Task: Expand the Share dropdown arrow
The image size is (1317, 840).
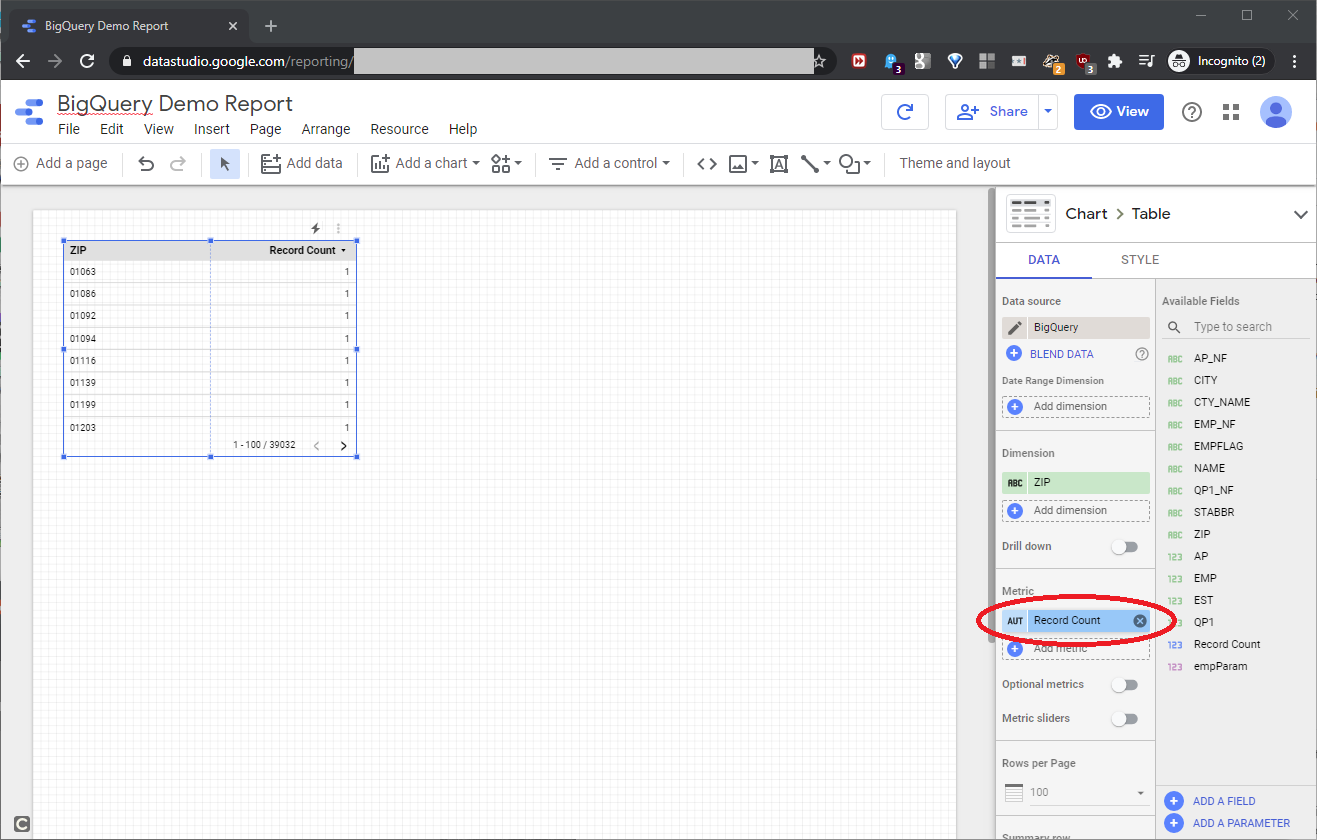Action: (x=1048, y=112)
